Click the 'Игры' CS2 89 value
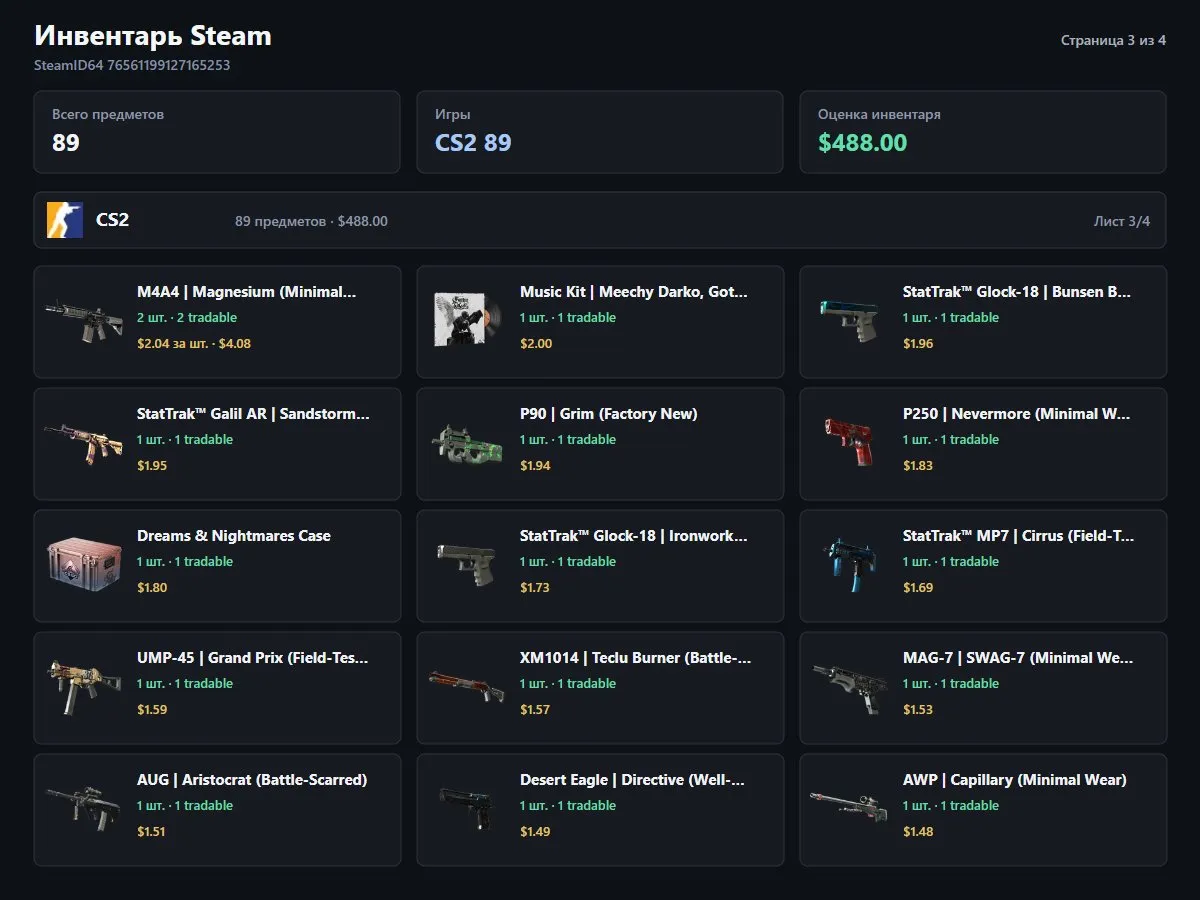The width and height of the screenshot is (1200, 900). 473,143
